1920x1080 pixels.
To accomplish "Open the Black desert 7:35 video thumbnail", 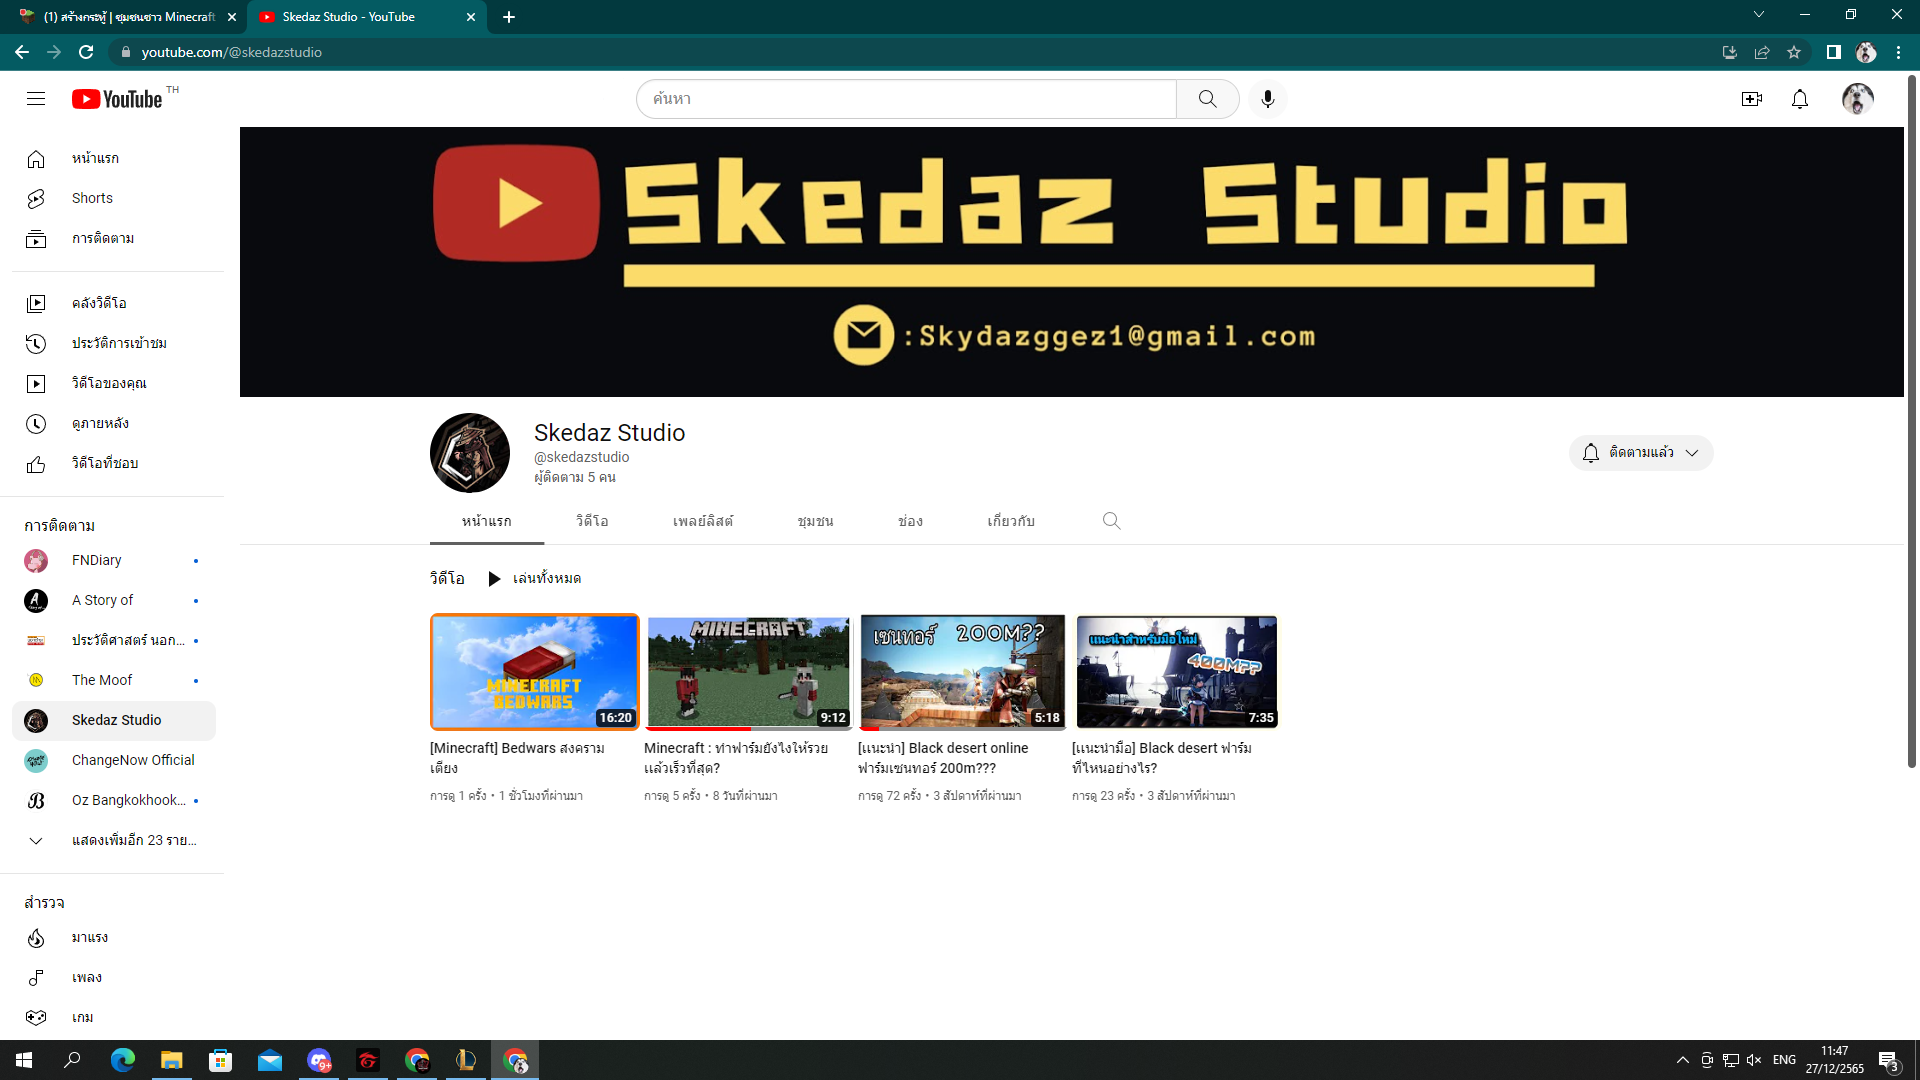I will pyautogui.click(x=1176, y=672).
